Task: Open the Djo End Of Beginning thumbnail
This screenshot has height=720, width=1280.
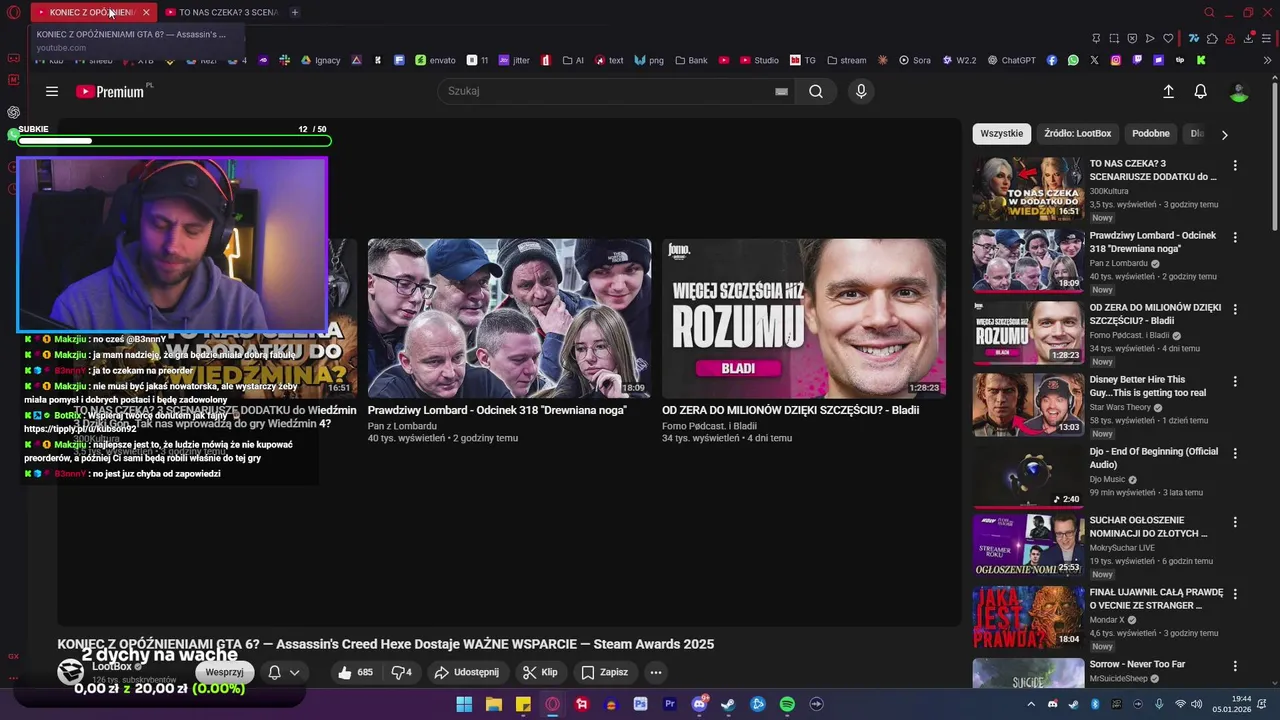Action: click(1028, 476)
